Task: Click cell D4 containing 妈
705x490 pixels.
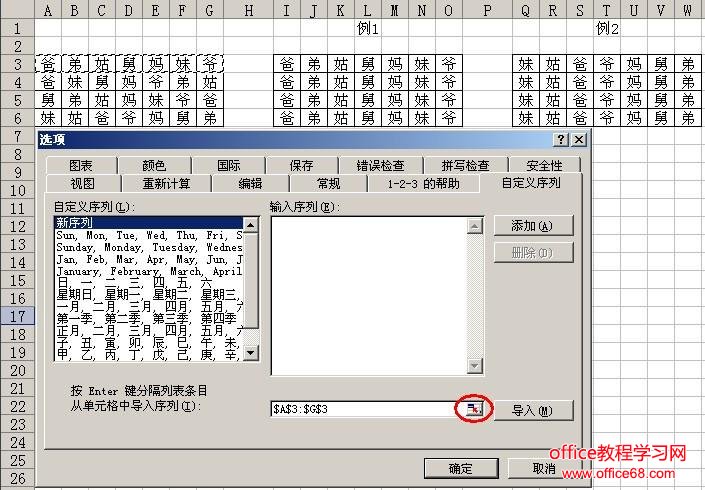Action: [129, 82]
